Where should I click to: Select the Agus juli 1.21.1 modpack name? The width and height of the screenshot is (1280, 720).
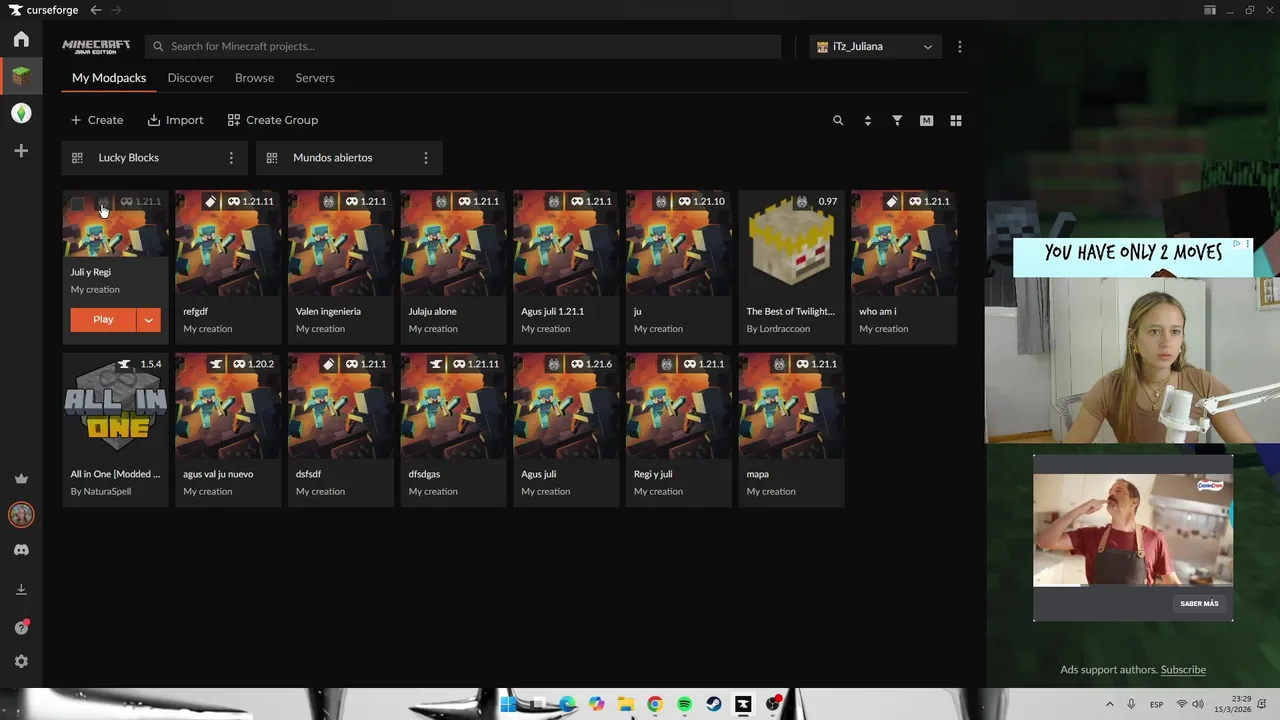click(552, 312)
